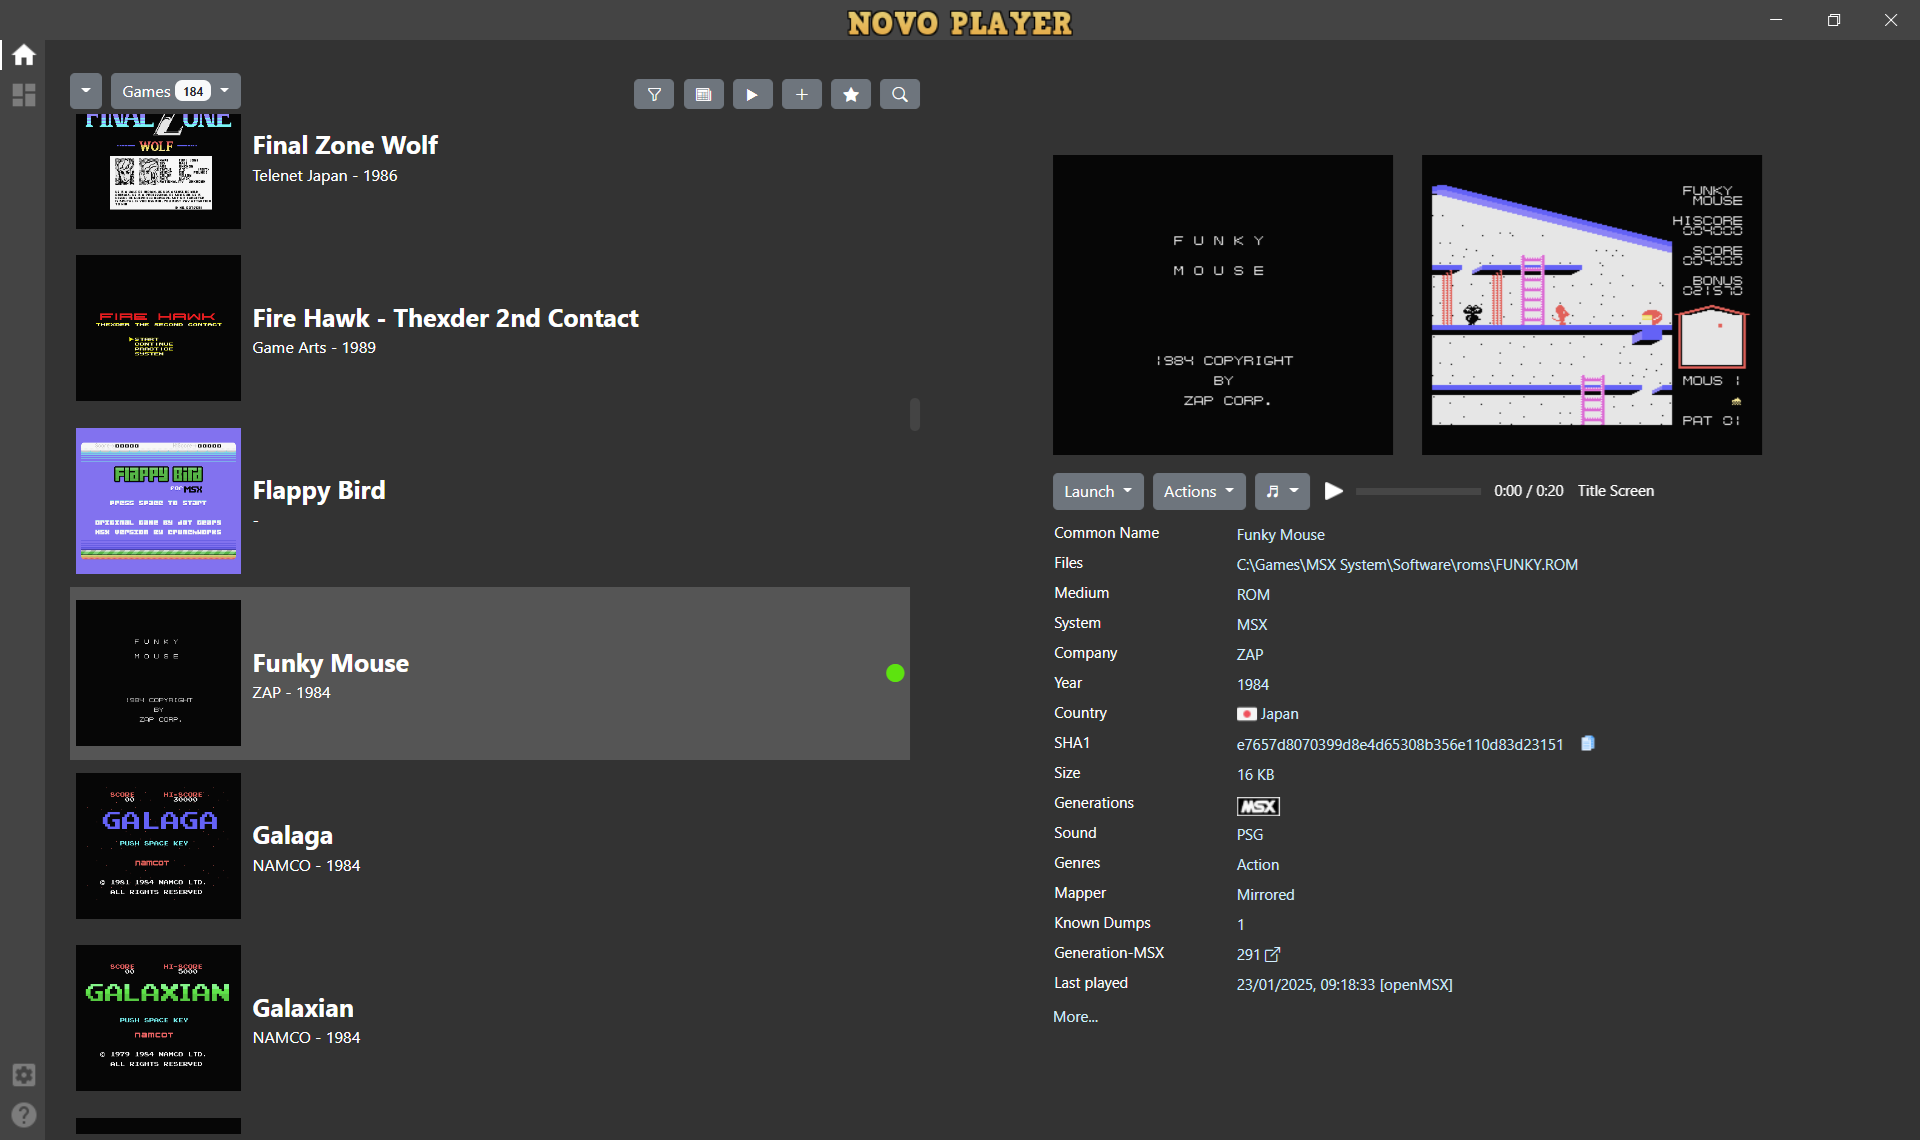The width and height of the screenshot is (1920, 1140).
Task: Click the favorites star icon
Action: tap(850, 94)
